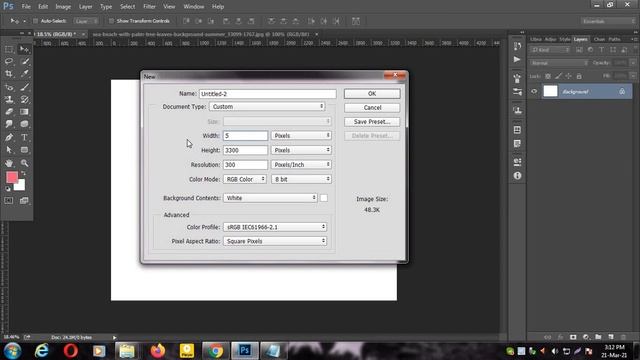Open bit depth 8 bit dropdown

[301, 179]
